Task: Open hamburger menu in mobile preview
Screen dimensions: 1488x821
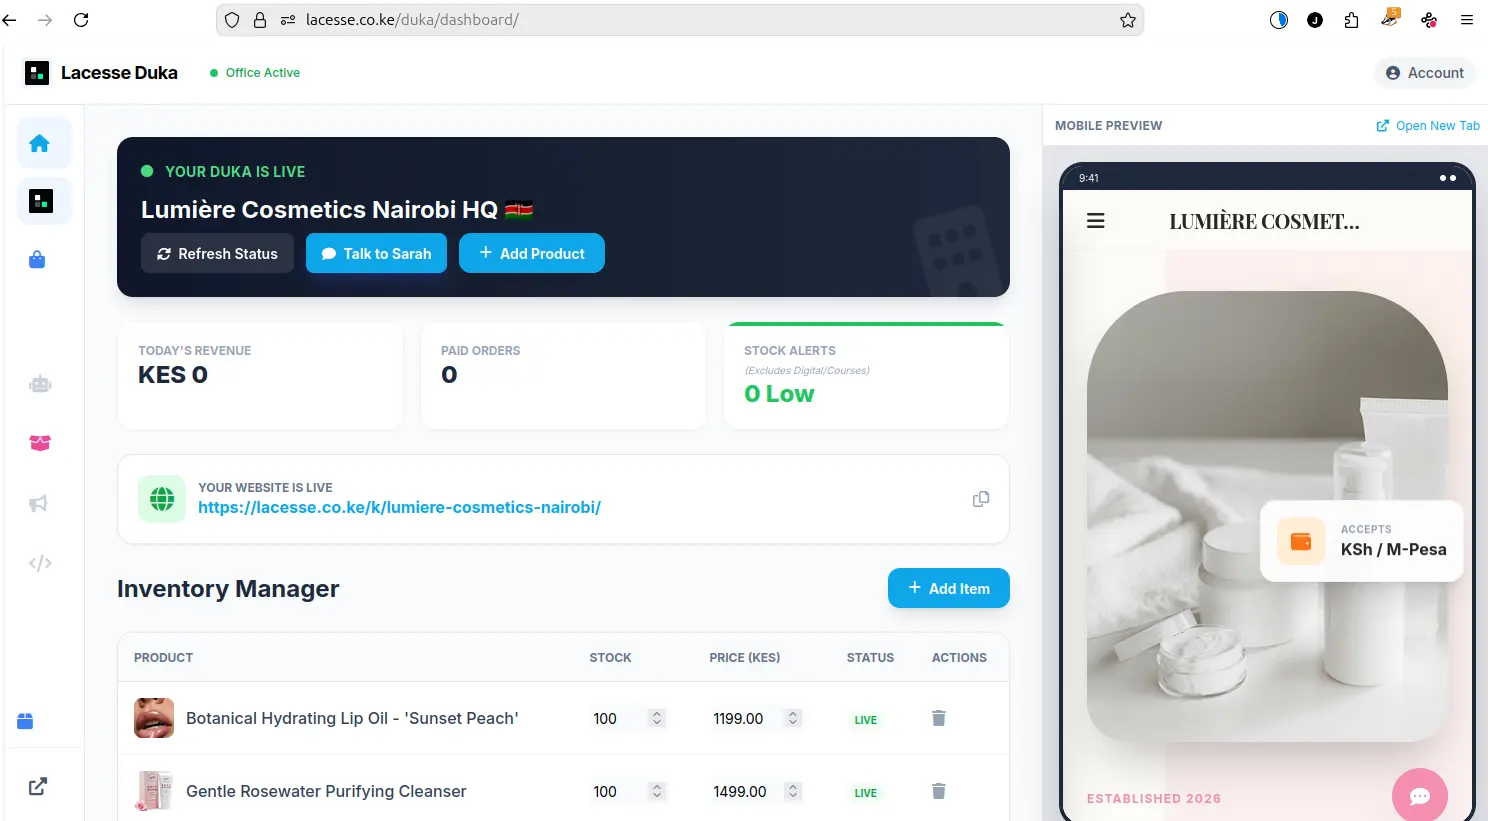Action: [1096, 221]
